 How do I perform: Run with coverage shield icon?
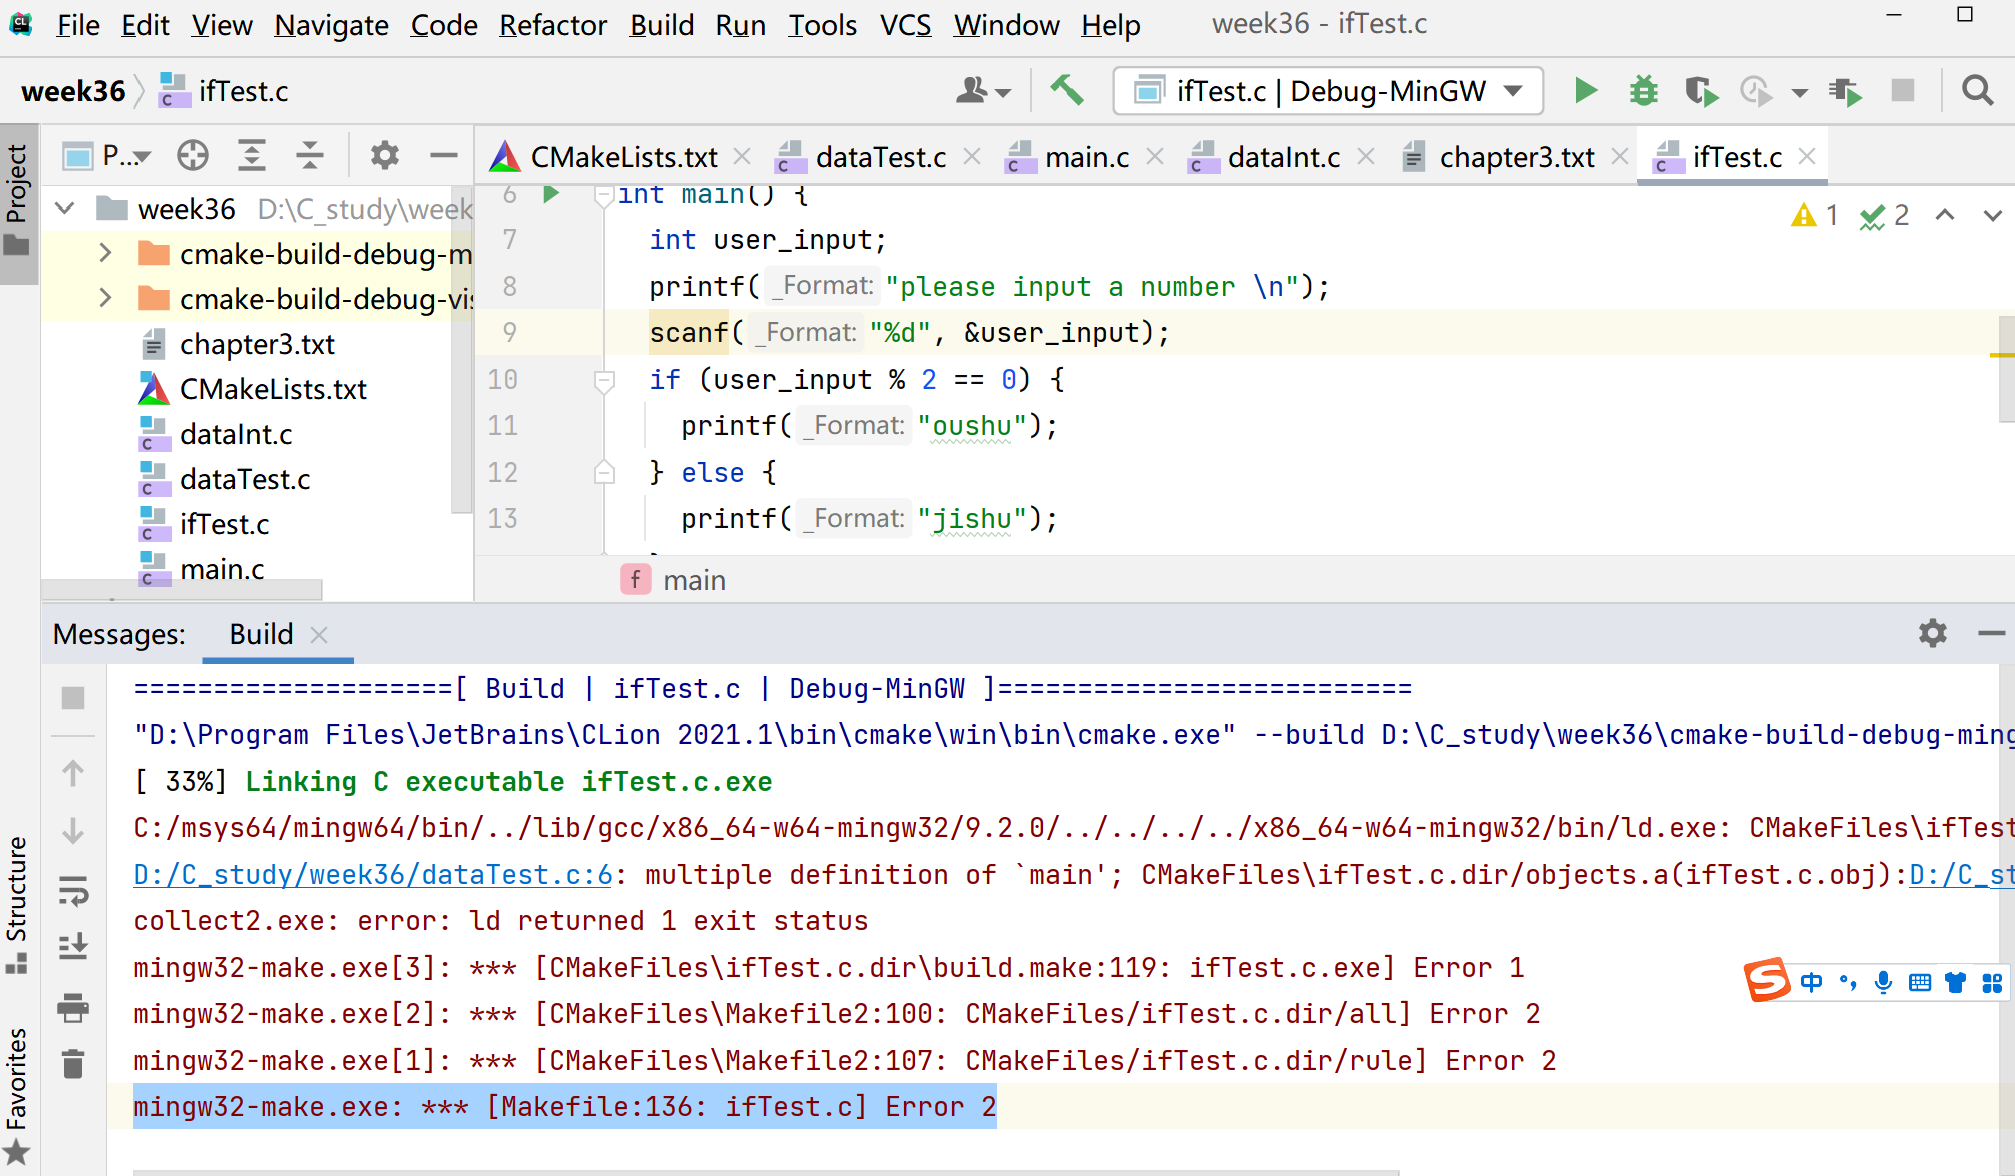tap(1700, 91)
